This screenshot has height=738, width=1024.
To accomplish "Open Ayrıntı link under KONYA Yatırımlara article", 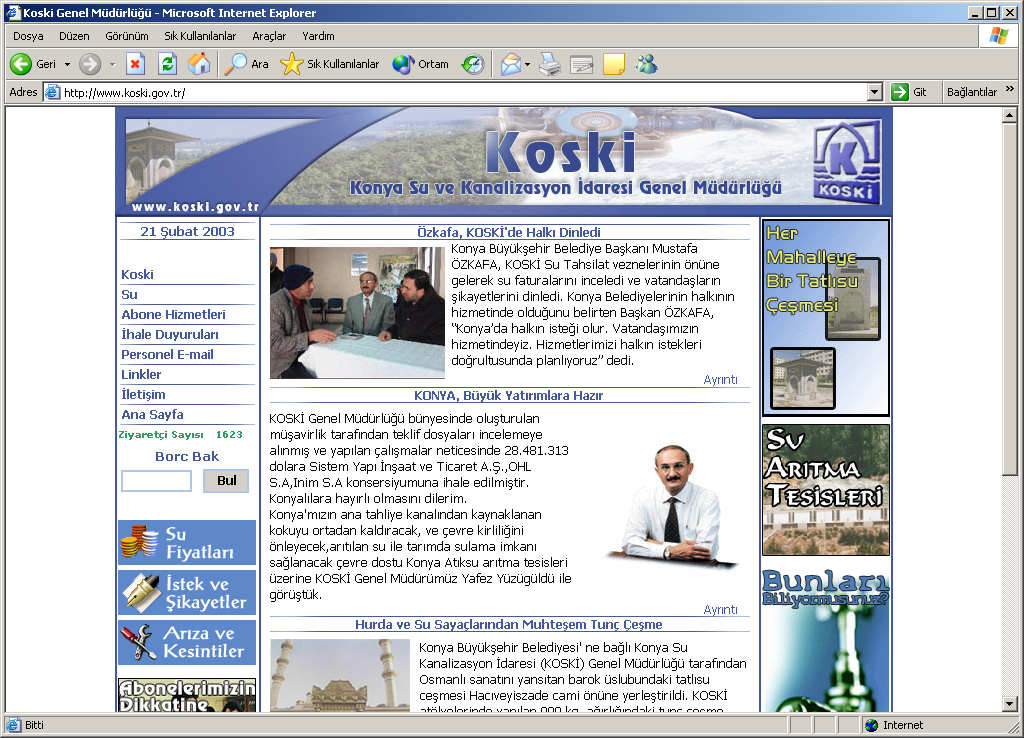I will [x=720, y=609].
